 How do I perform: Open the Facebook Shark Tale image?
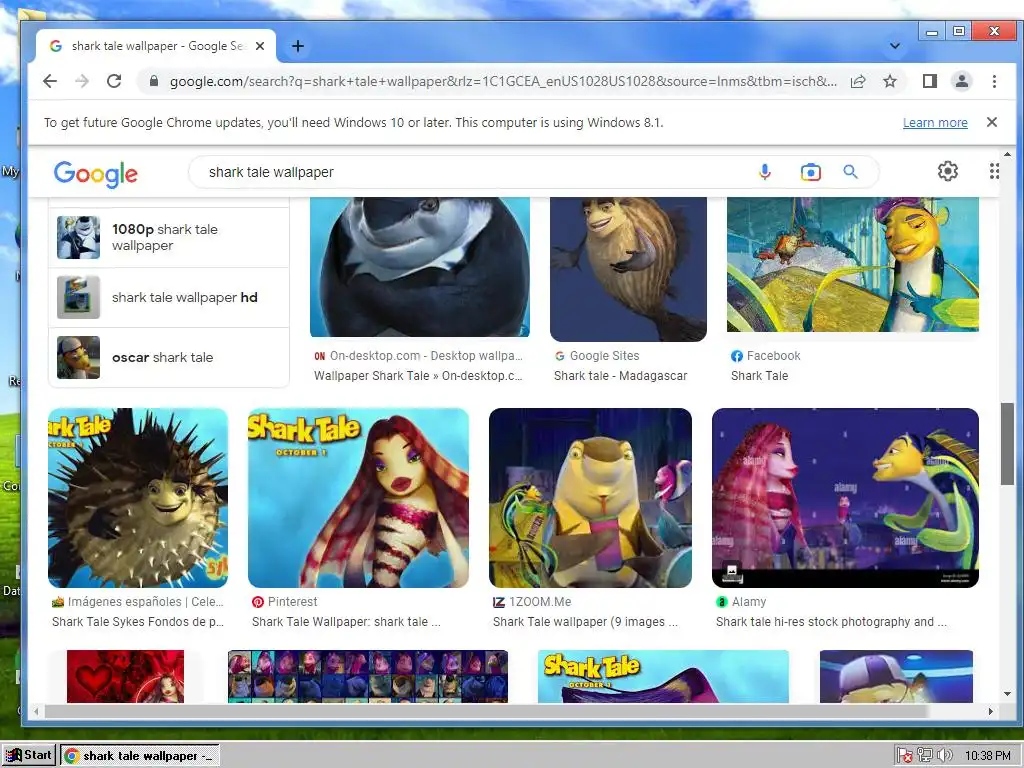[x=853, y=264]
